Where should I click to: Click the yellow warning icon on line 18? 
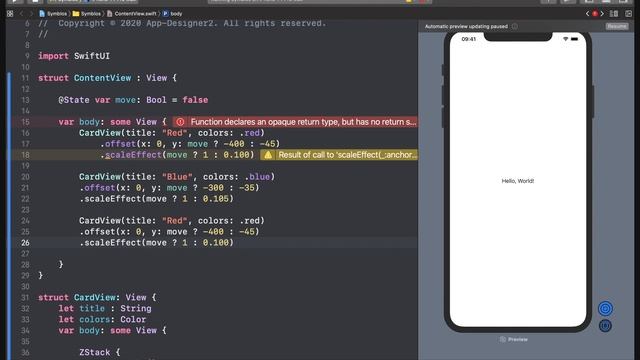pos(268,155)
